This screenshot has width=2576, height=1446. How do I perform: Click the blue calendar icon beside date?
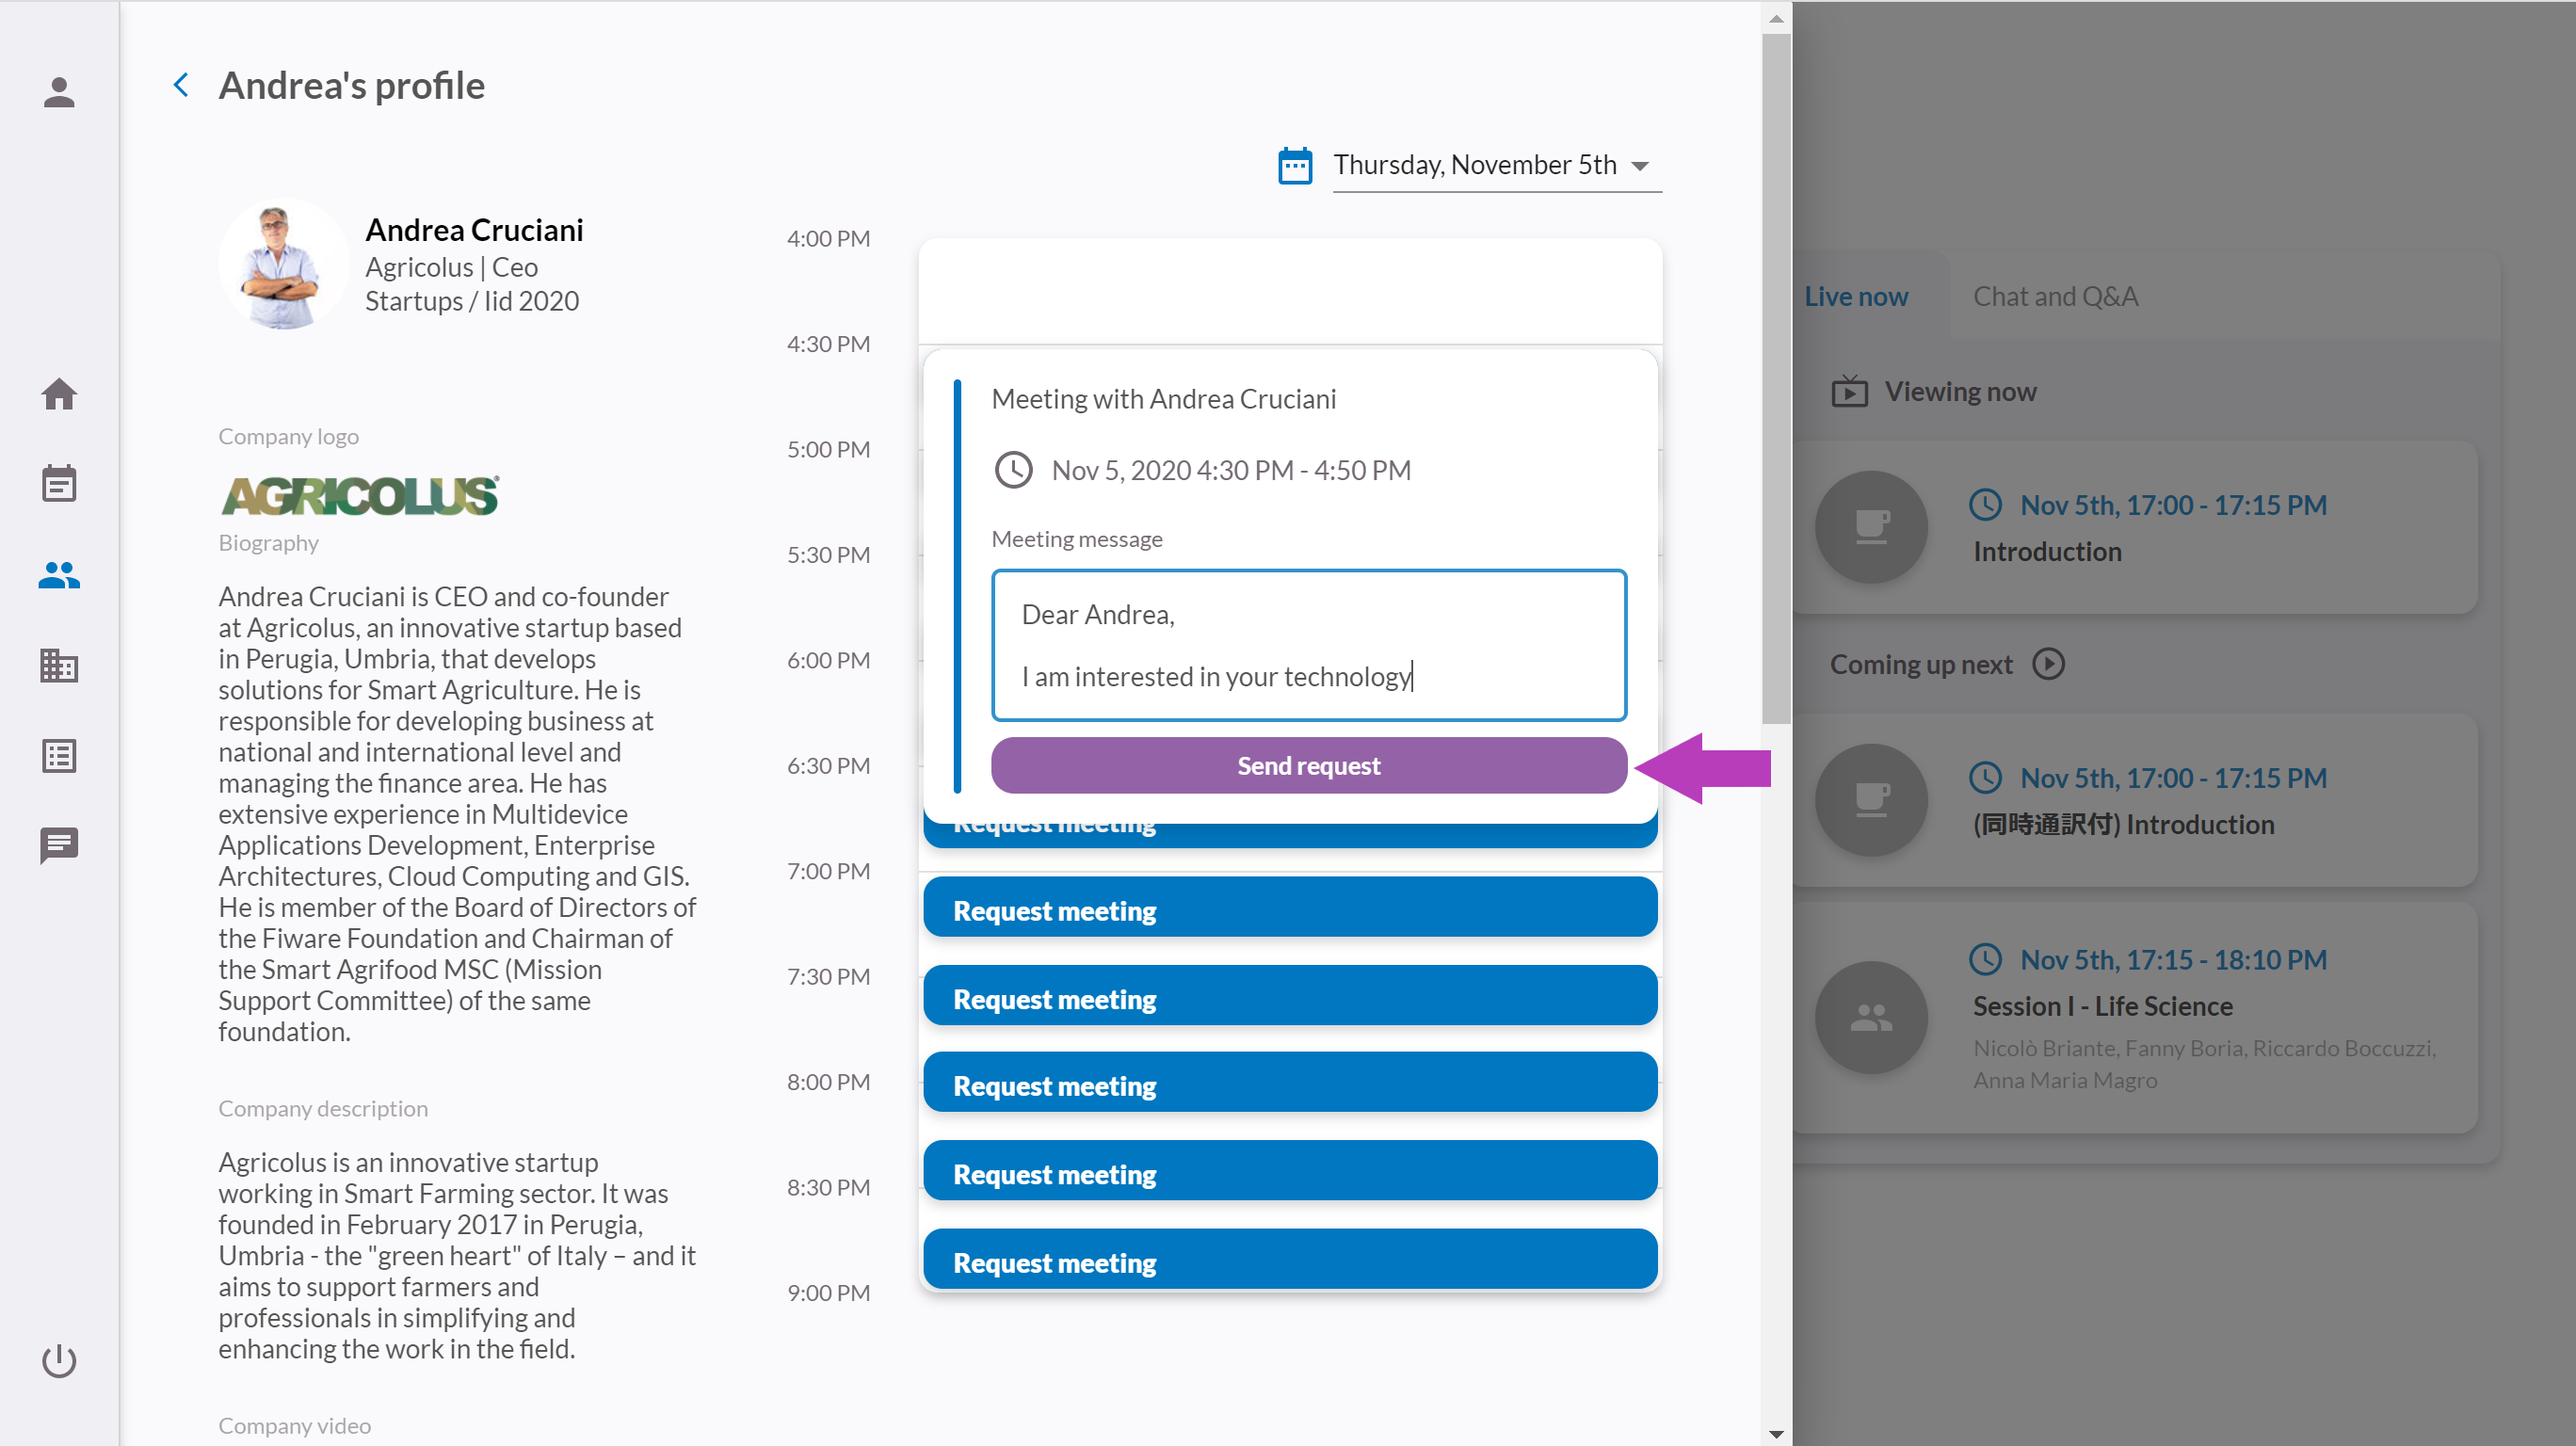point(1295,166)
